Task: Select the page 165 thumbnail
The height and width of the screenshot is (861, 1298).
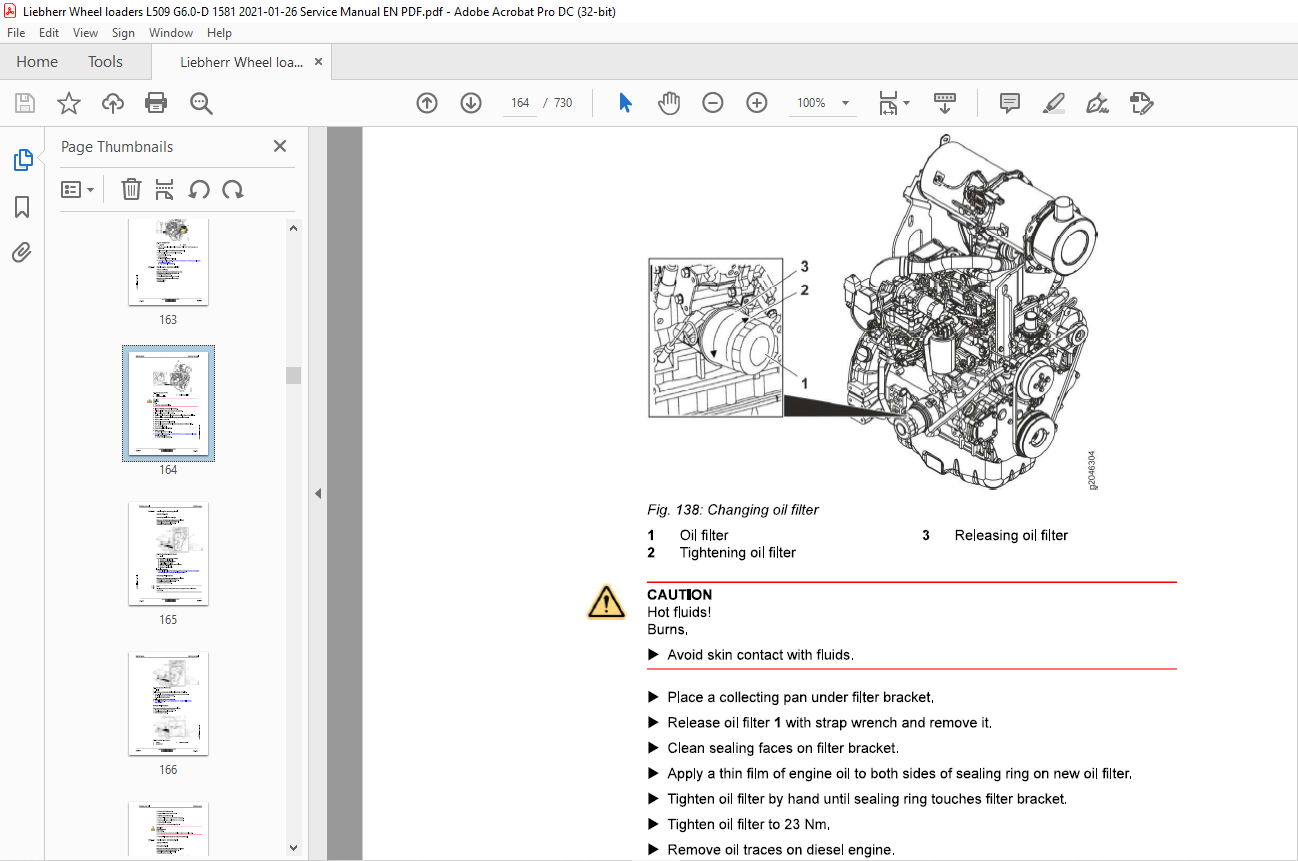Action: pyautogui.click(x=168, y=554)
